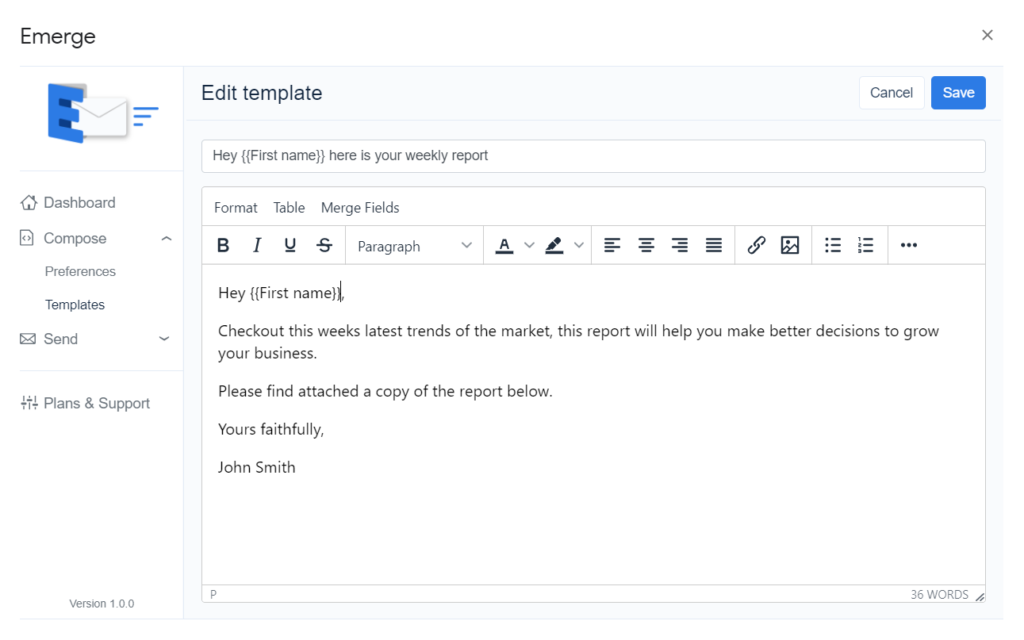
Task: Cancel editing the template
Action: click(x=891, y=93)
